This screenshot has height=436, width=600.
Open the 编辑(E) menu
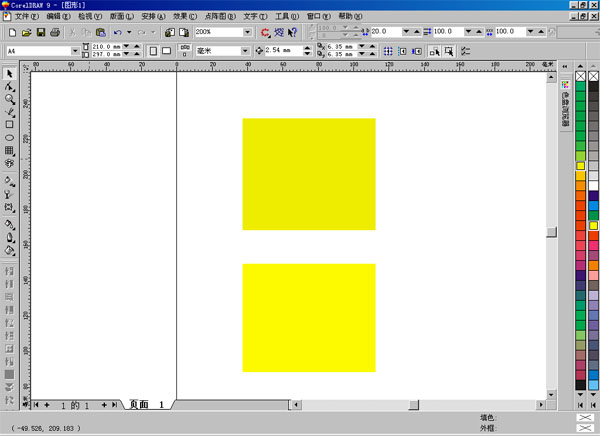pos(58,16)
